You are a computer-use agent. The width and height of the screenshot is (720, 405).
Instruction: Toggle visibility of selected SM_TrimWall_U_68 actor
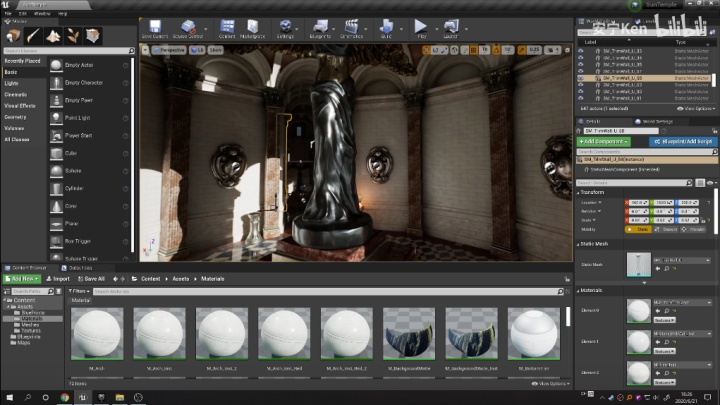[x=581, y=78]
